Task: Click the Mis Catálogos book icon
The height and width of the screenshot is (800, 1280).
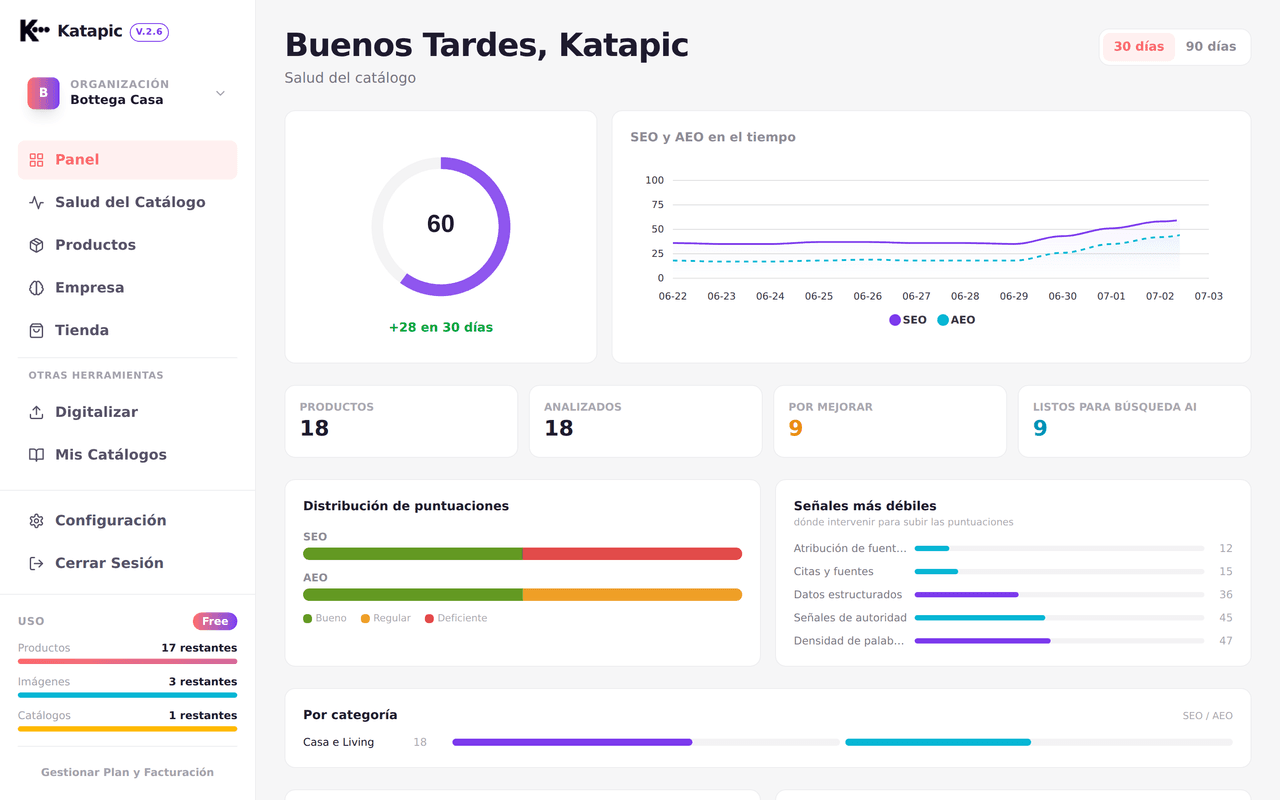Action: pyautogui.click(x=37, y=455)
